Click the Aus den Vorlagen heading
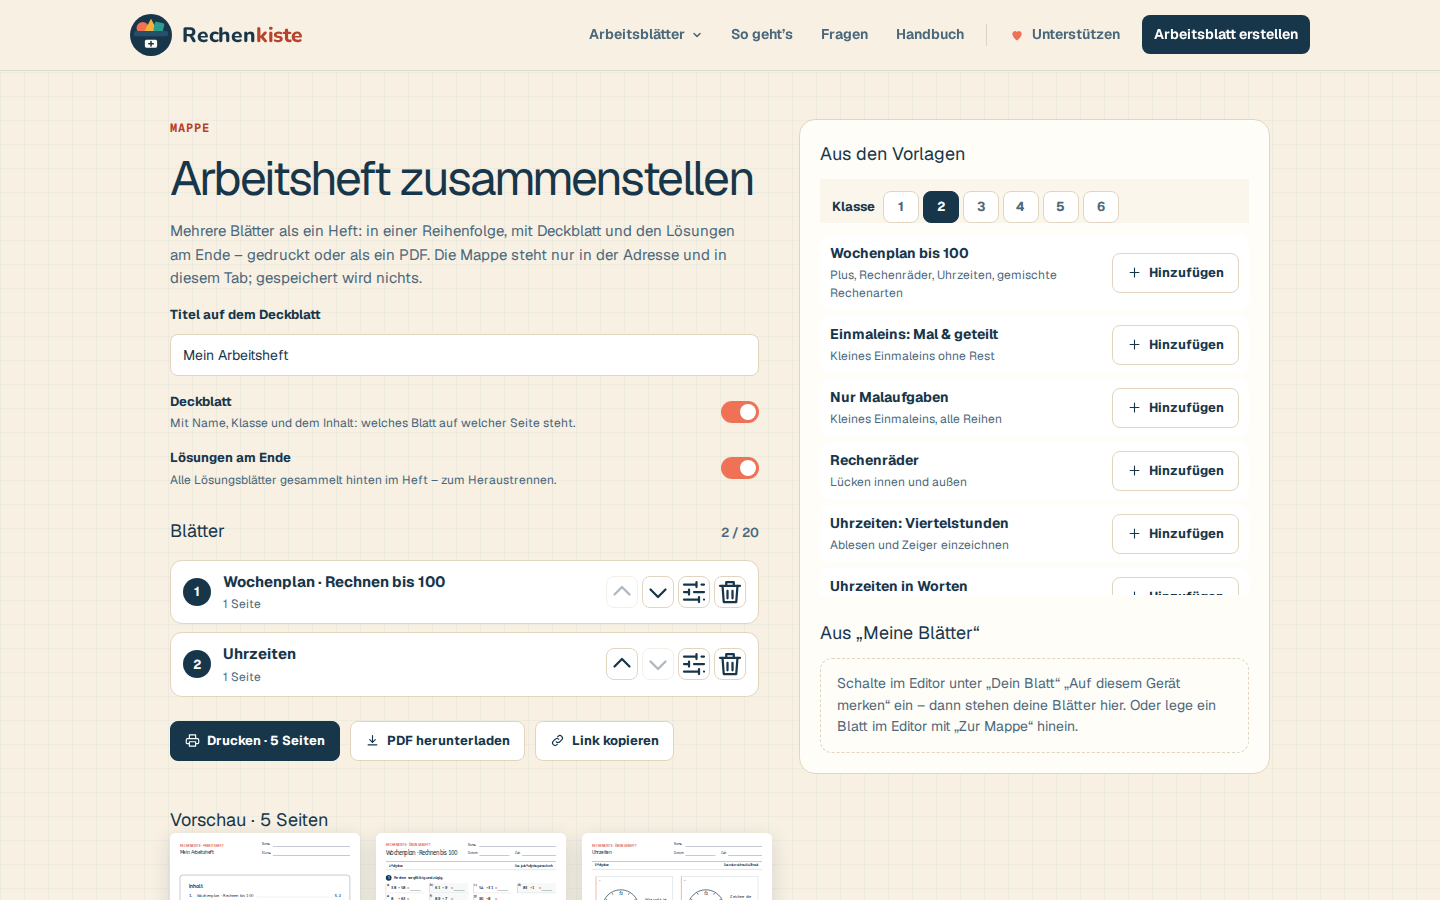The image size is (1440, 900). click(892, 154)
